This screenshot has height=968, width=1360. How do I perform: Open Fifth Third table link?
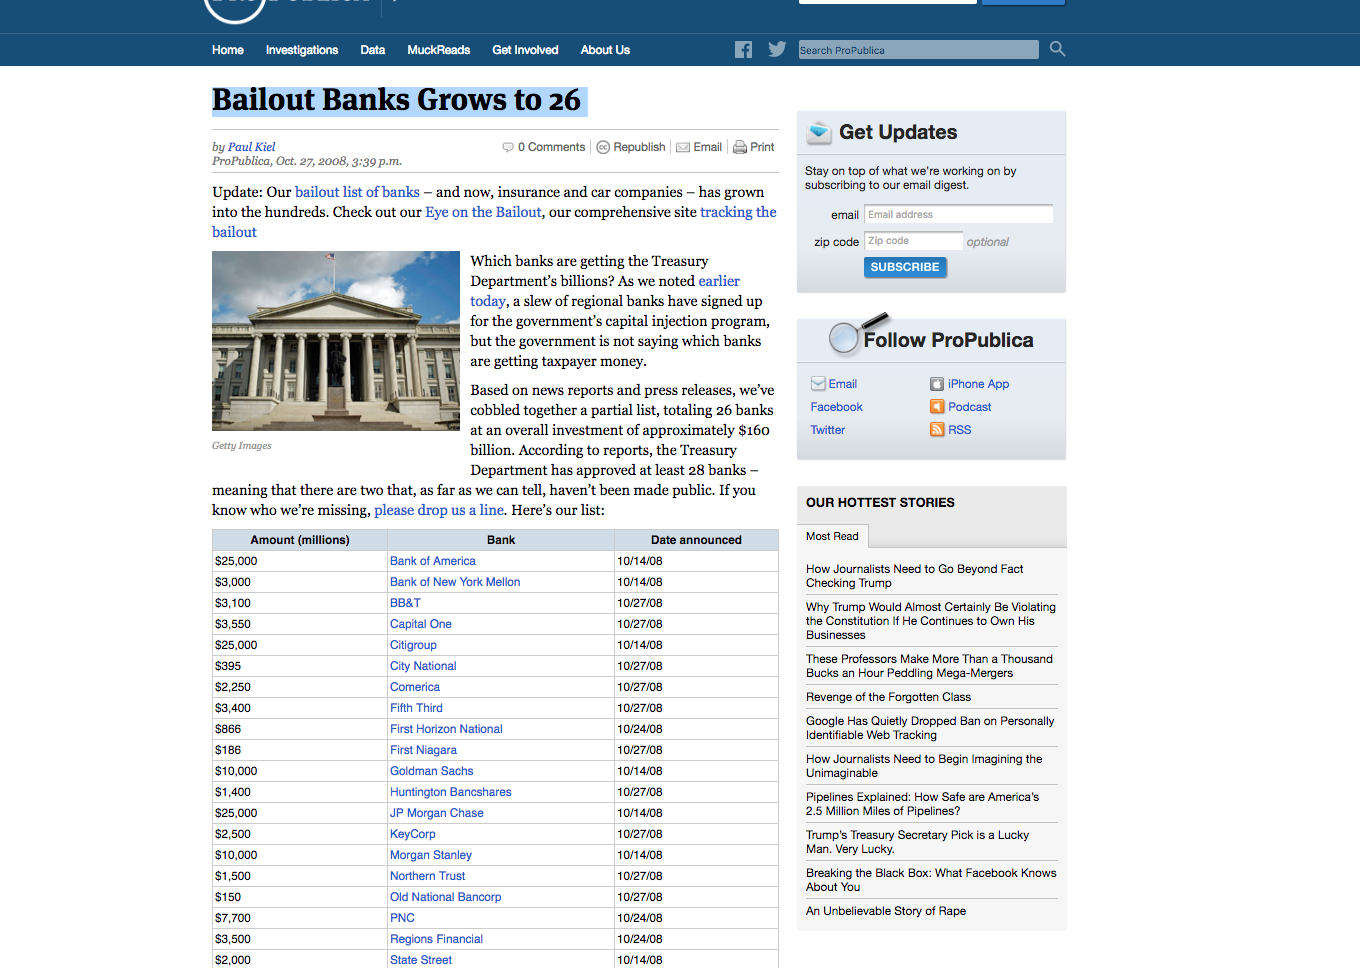(x=416, y=708)
